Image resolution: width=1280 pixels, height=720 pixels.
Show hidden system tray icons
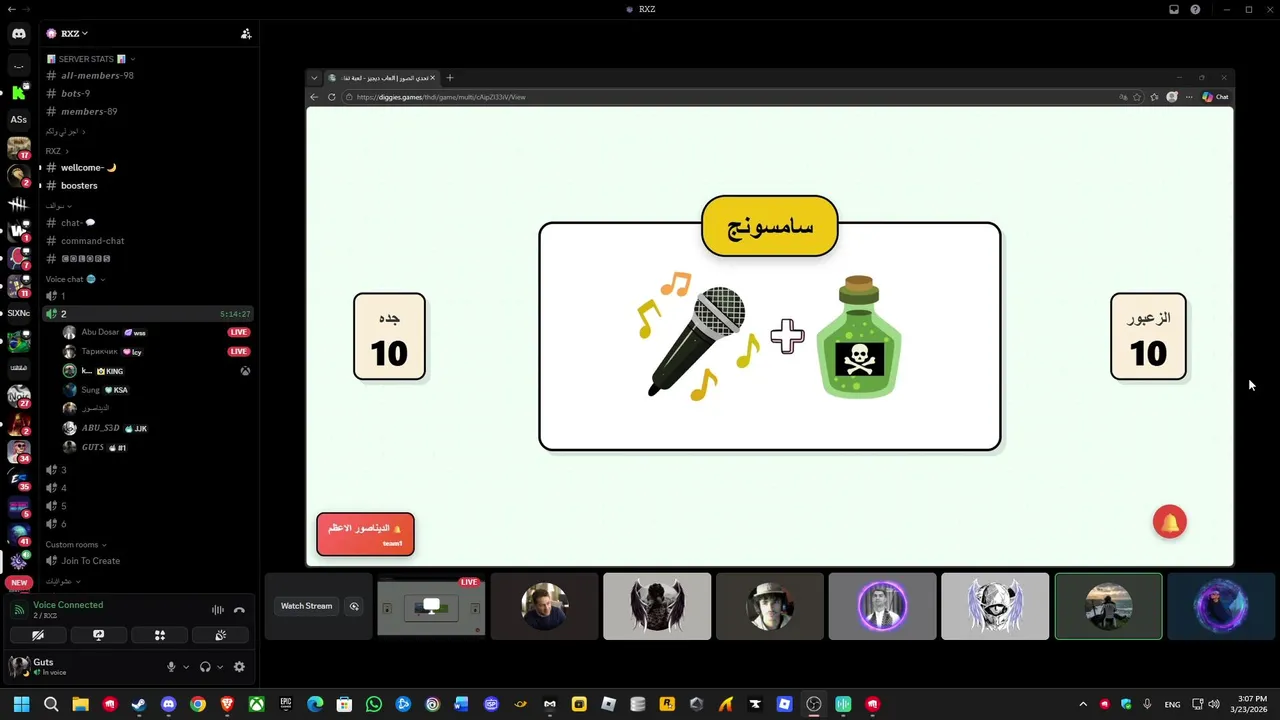1083,704
